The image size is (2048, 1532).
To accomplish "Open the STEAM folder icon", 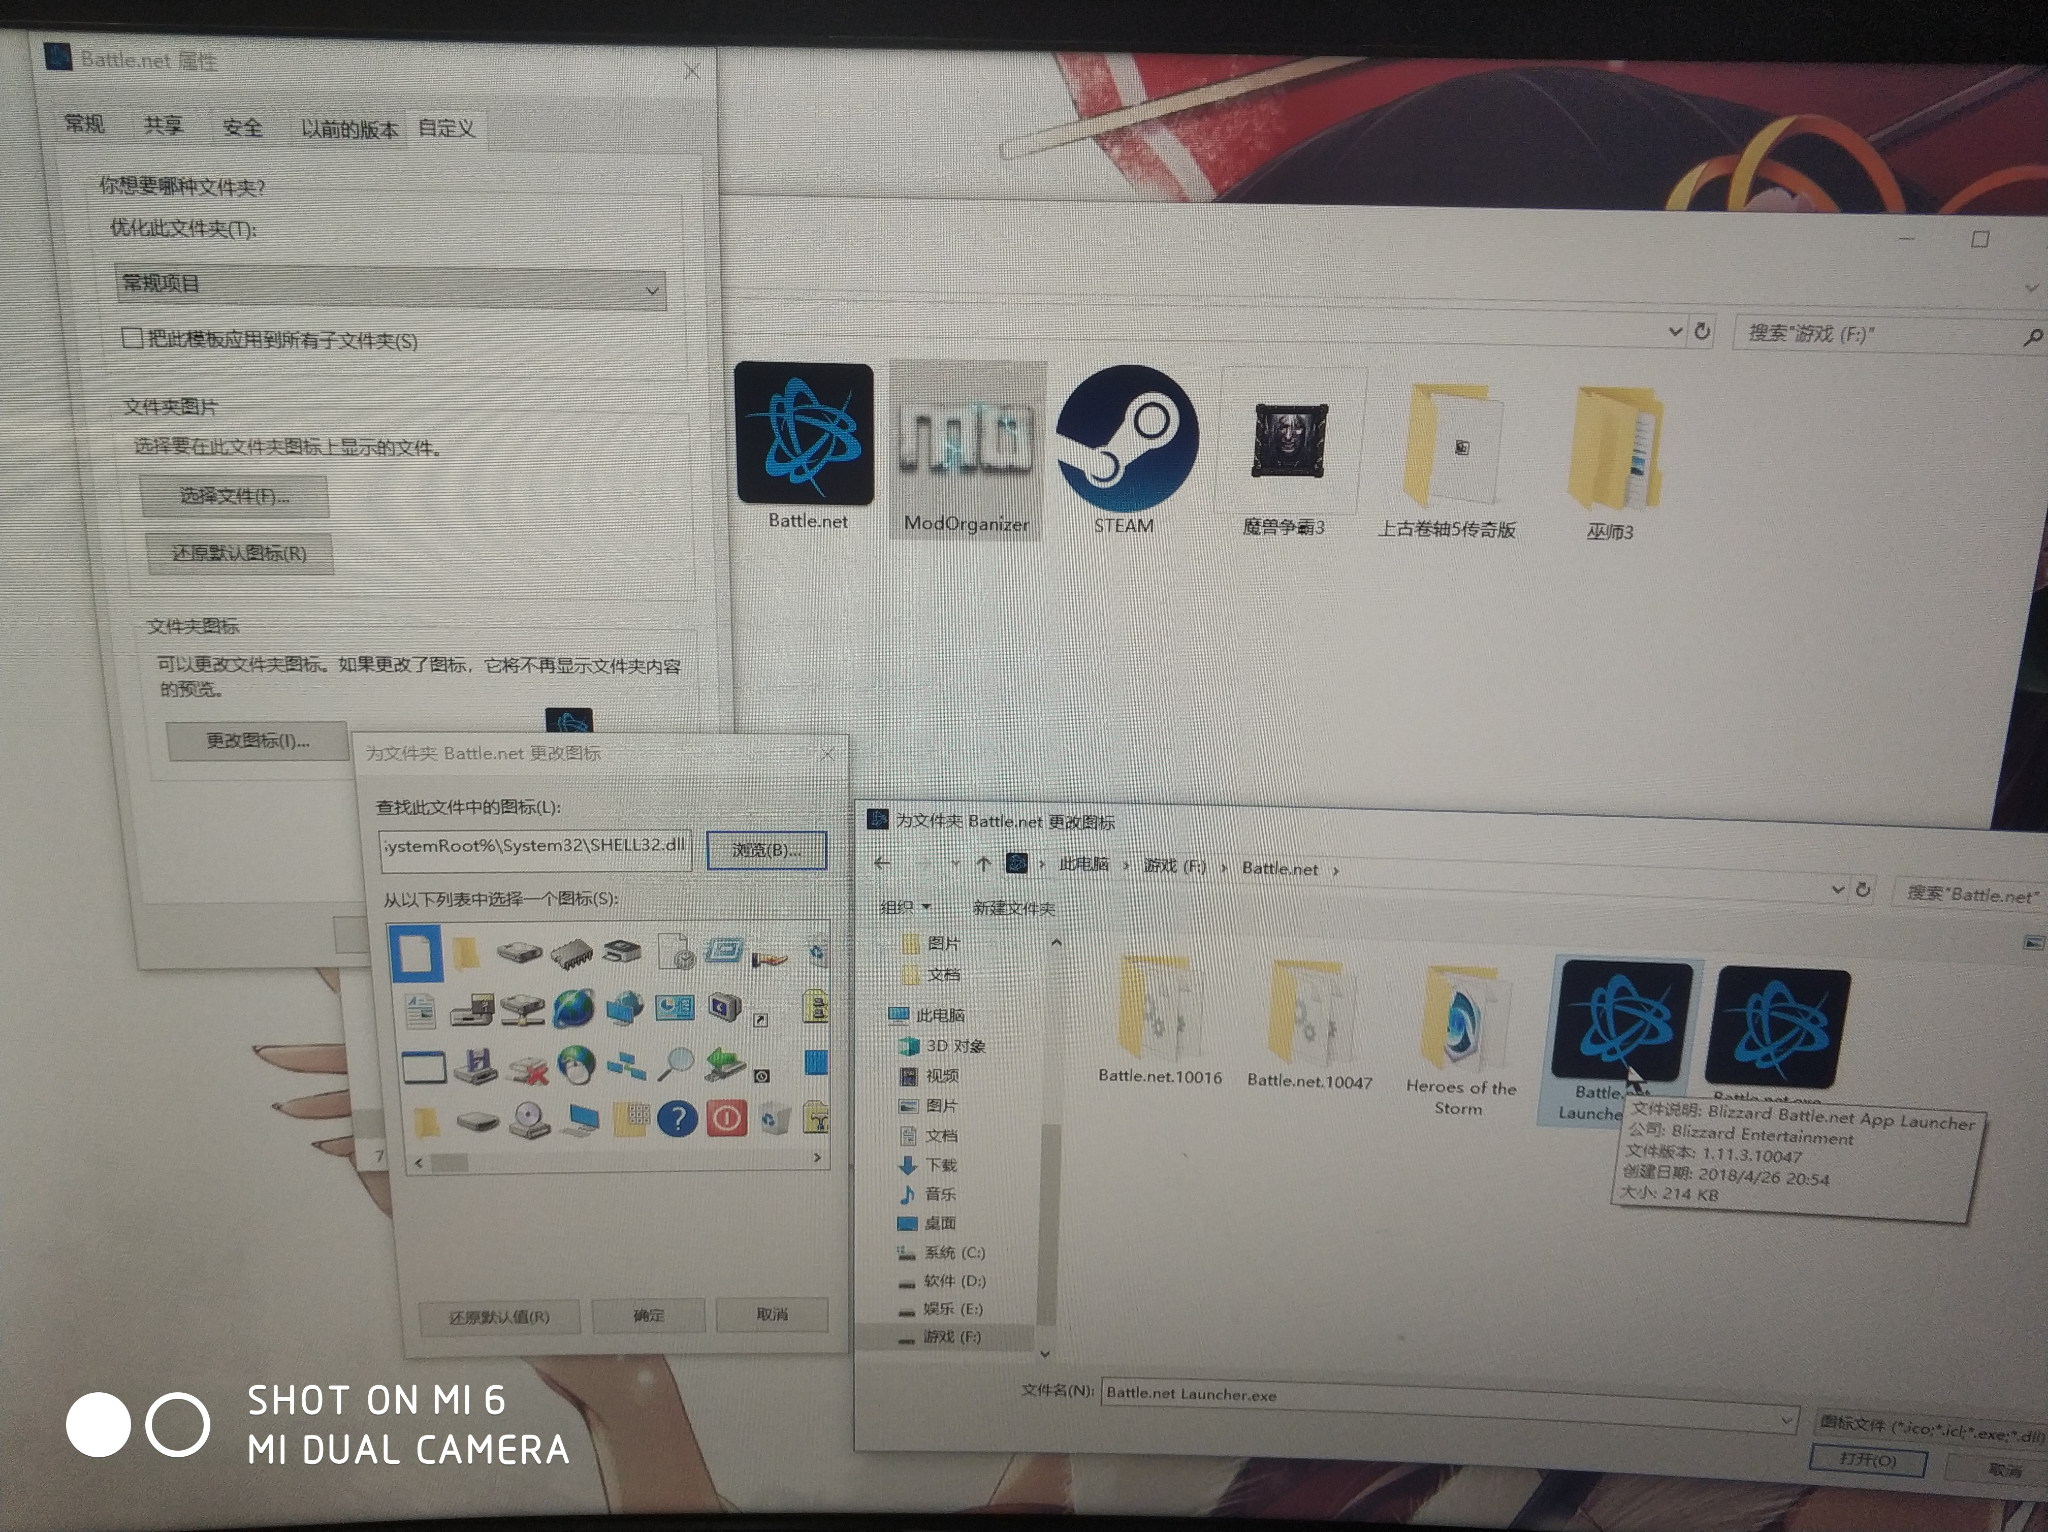I will point(1126,438).
